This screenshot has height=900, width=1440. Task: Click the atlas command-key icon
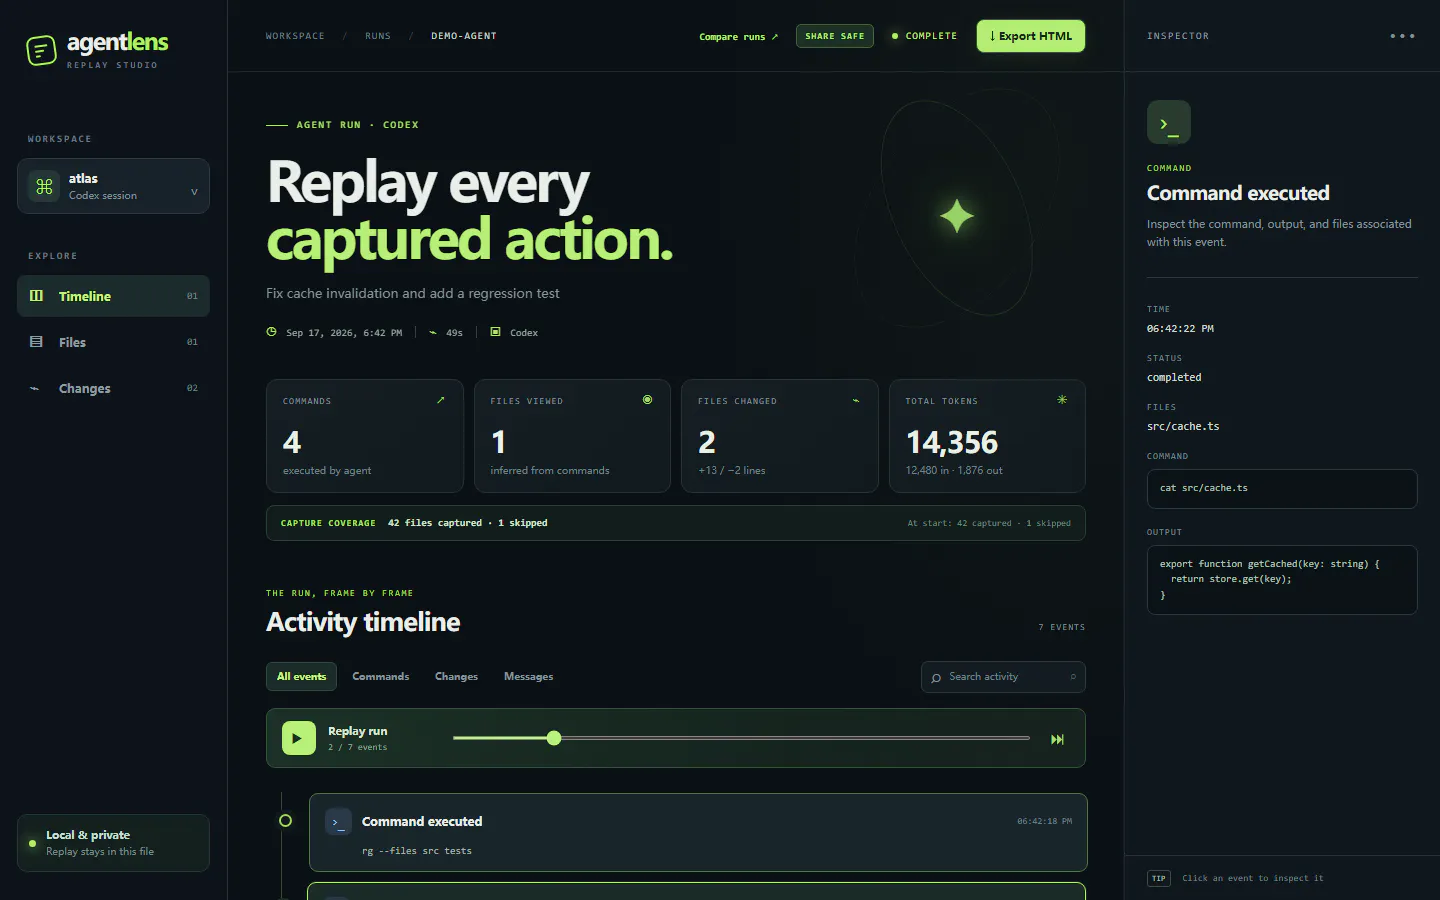pos(44,186)
